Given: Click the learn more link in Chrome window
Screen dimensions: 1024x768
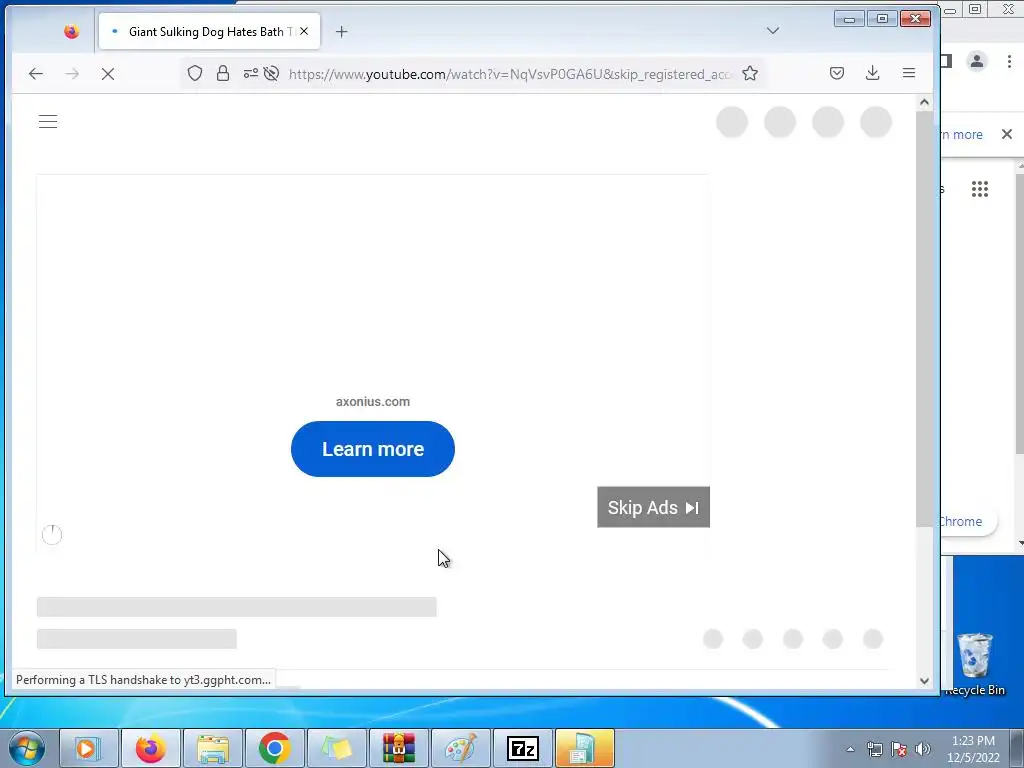Looking at the screenshot, I should coord(961,135).
